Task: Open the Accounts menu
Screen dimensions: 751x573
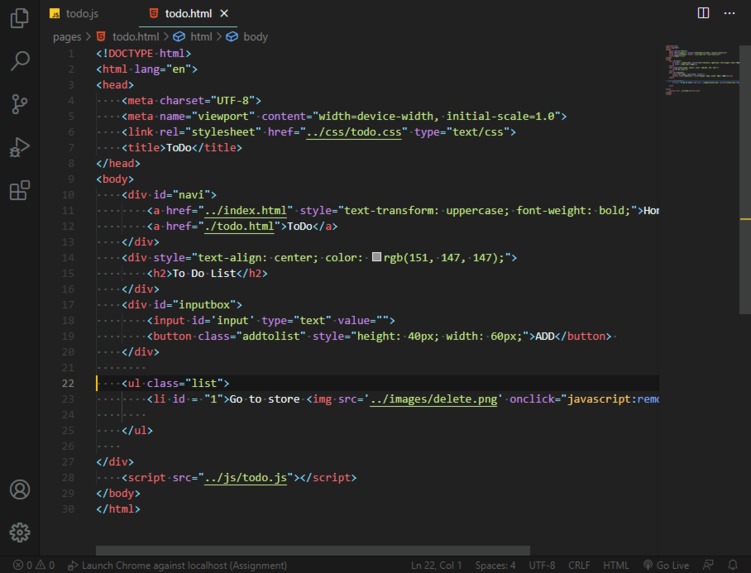Action: (20, 489)
